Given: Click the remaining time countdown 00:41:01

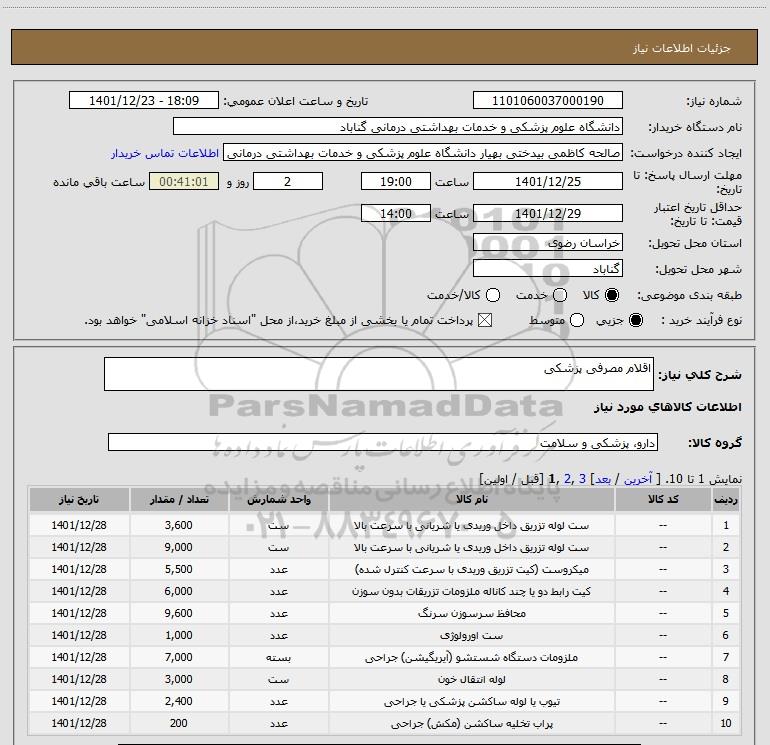Looking at the screenshot, I should [x=184, y=181].
